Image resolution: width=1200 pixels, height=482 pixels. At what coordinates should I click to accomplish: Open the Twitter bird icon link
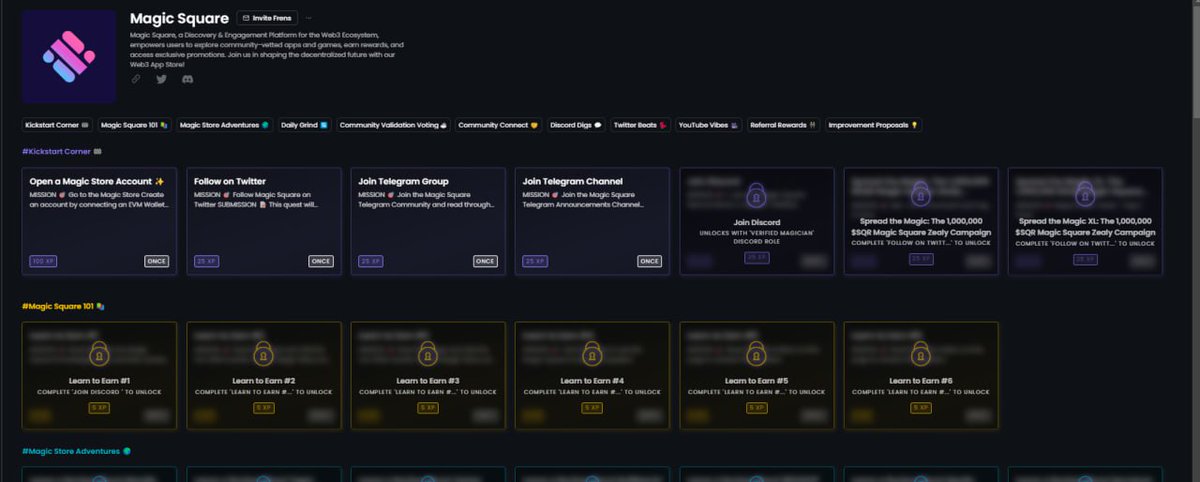point(162,79)
